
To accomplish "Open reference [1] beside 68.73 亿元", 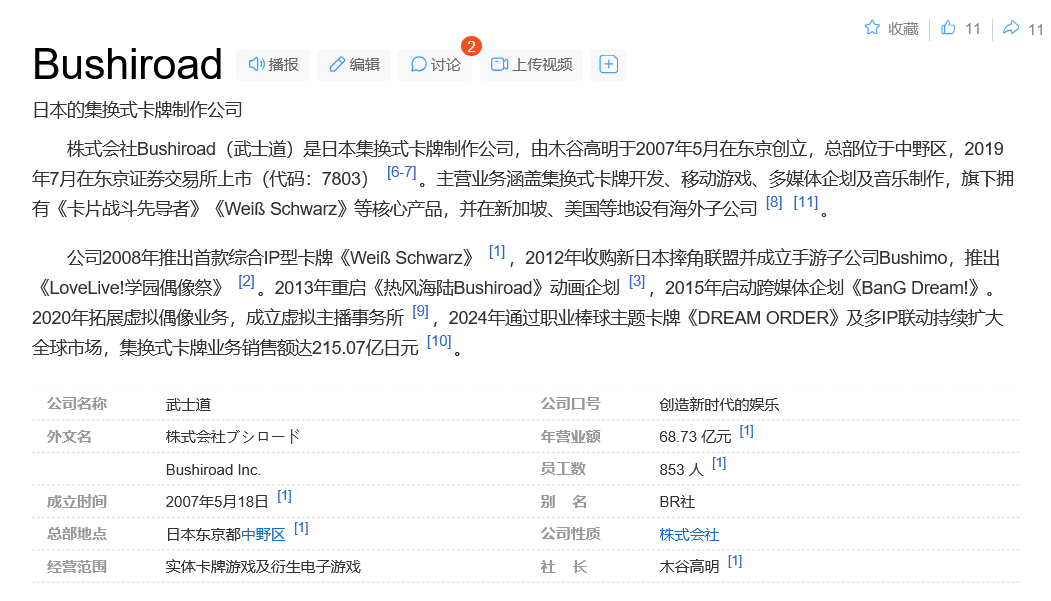I will 747,431.
